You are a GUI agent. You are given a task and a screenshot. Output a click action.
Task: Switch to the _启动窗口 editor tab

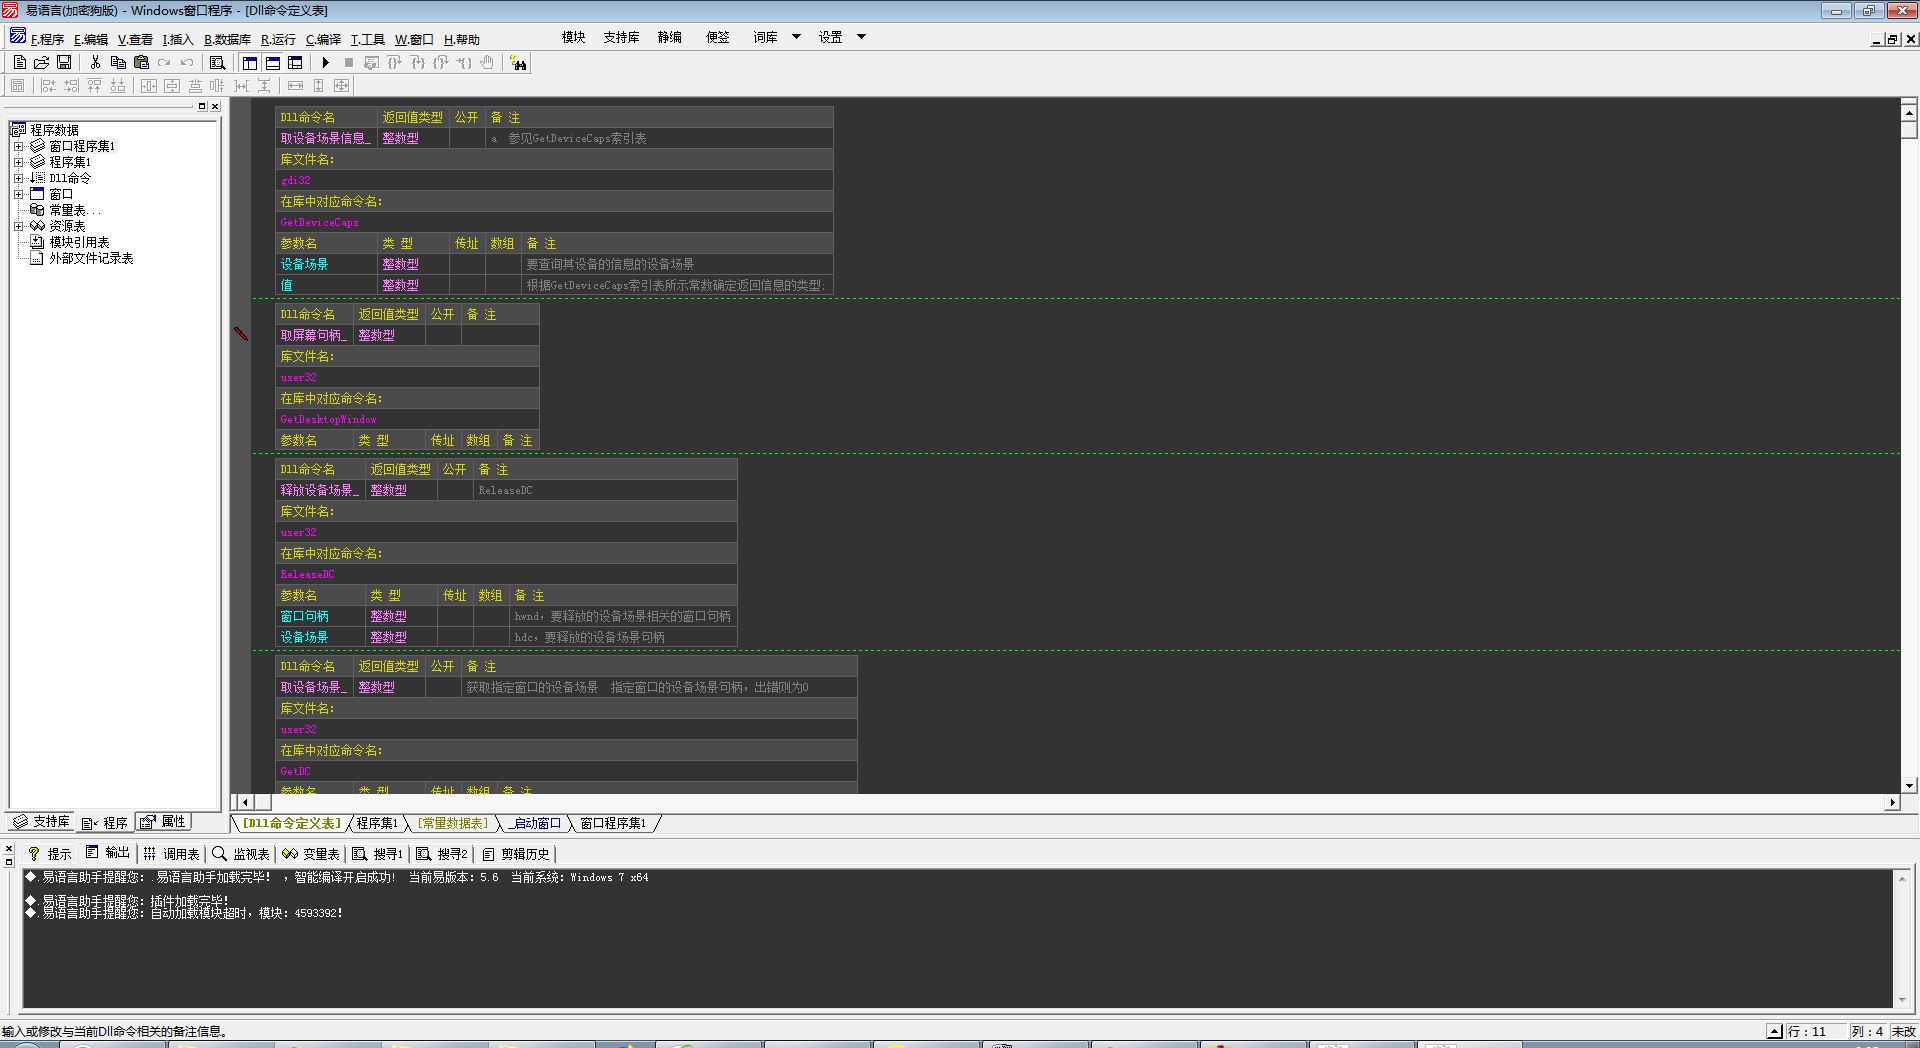(x=535, y=824)
